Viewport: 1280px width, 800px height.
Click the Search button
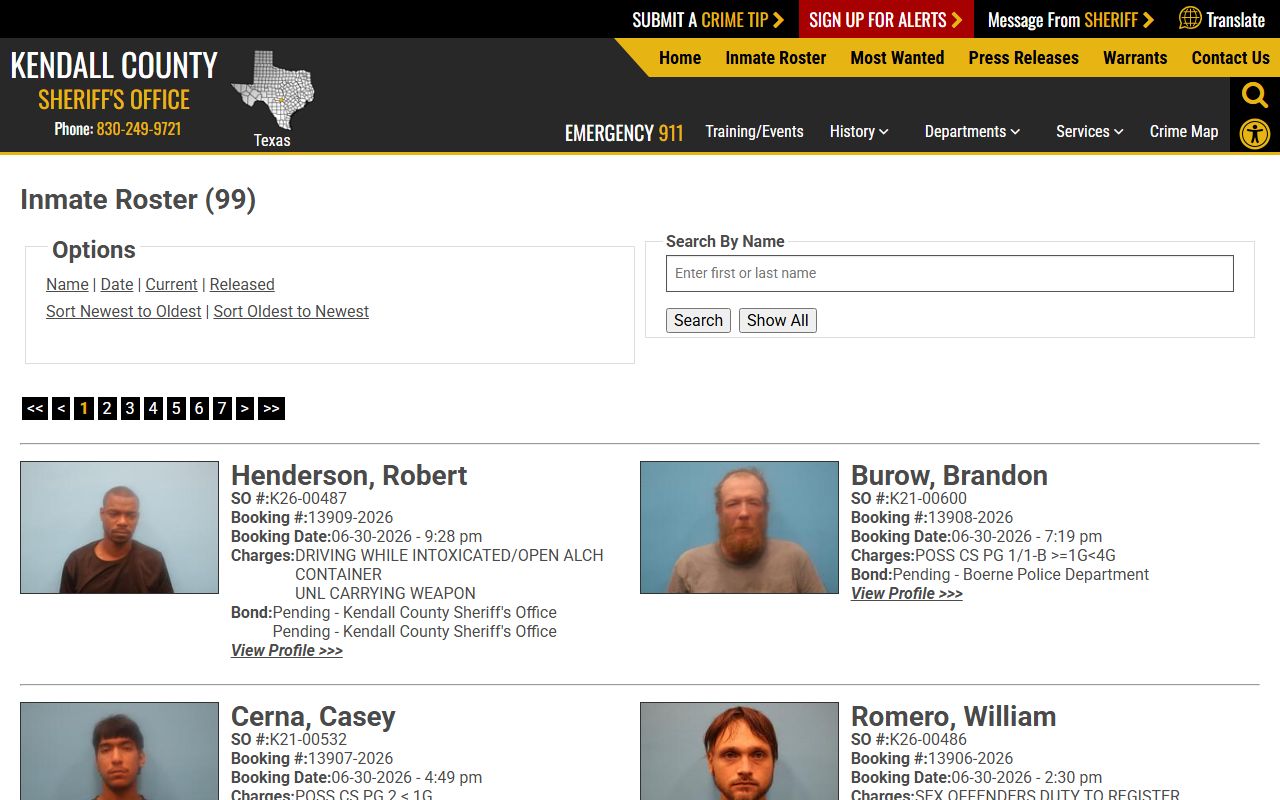pyautogui.click(x=698, y=320)
